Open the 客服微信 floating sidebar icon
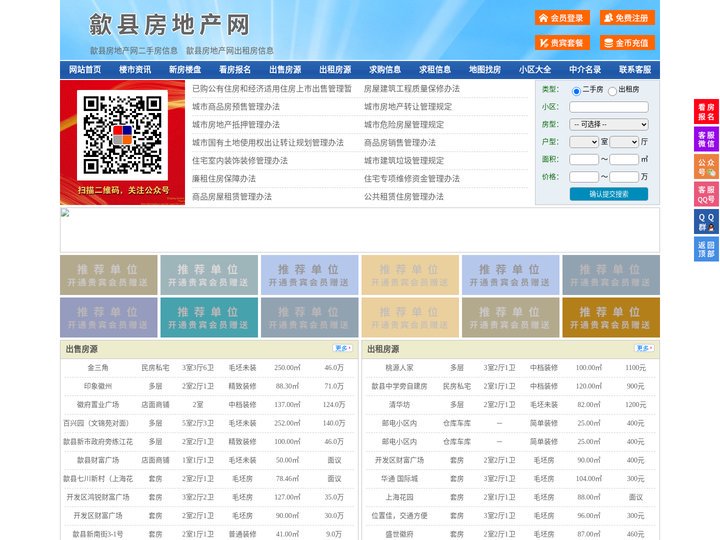Viewport: 720px width, 540px height. click(706, 139)
